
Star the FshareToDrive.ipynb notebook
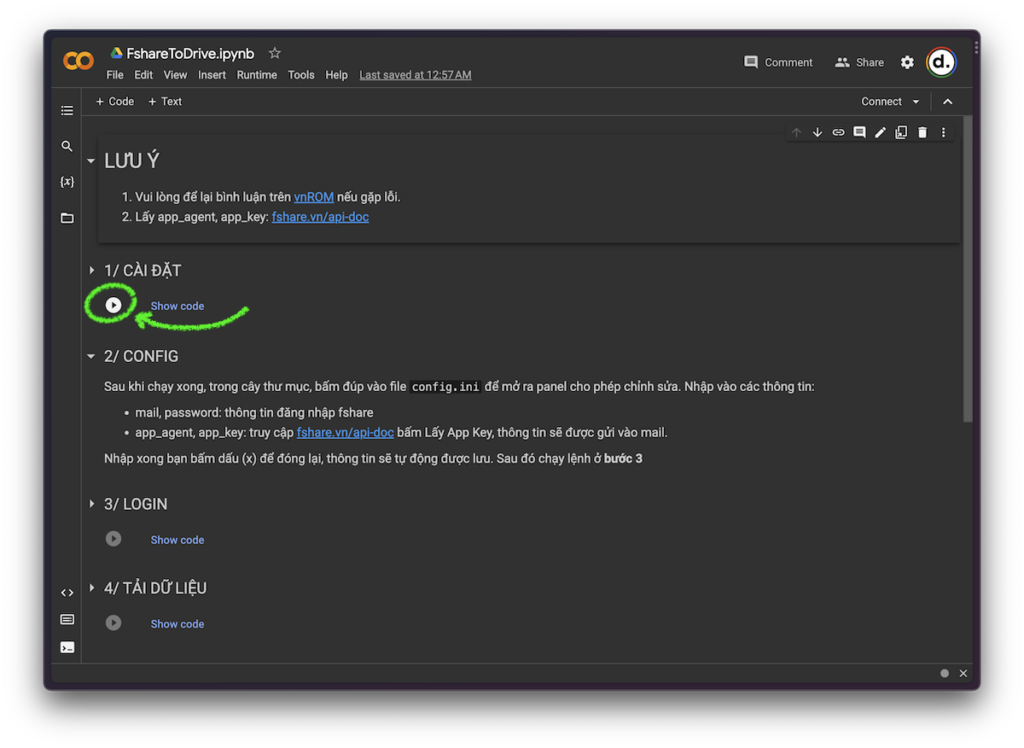pos(275,53)
